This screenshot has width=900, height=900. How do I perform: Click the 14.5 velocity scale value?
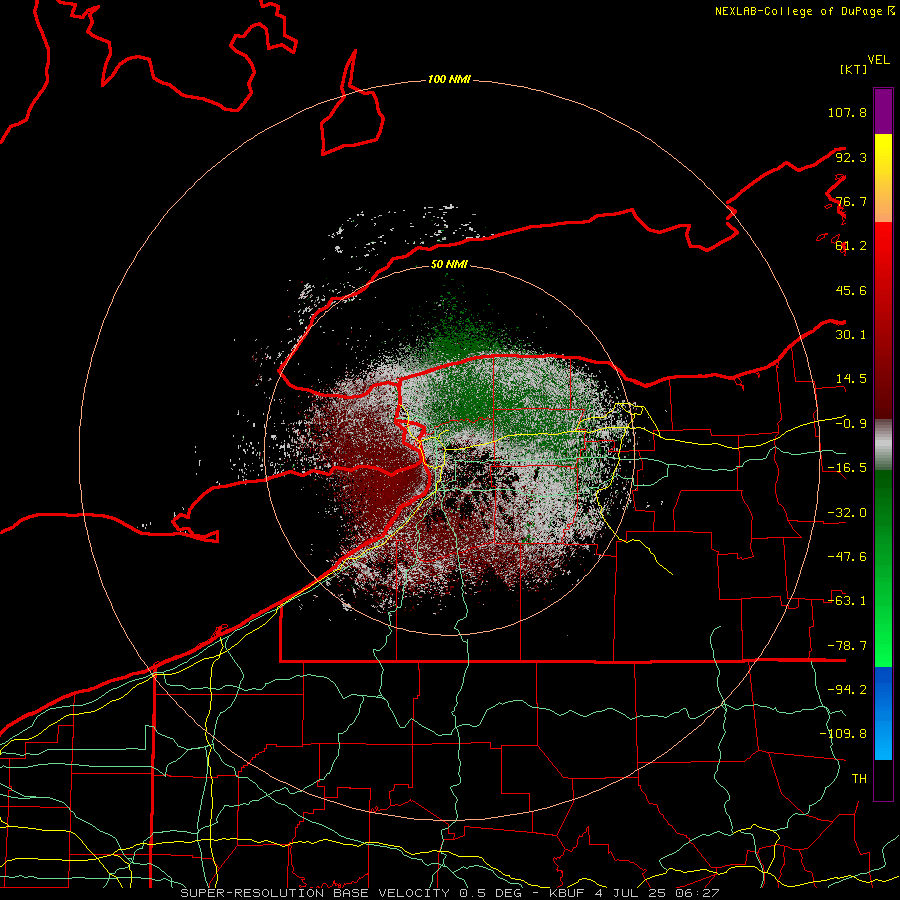tap(851, 379)
